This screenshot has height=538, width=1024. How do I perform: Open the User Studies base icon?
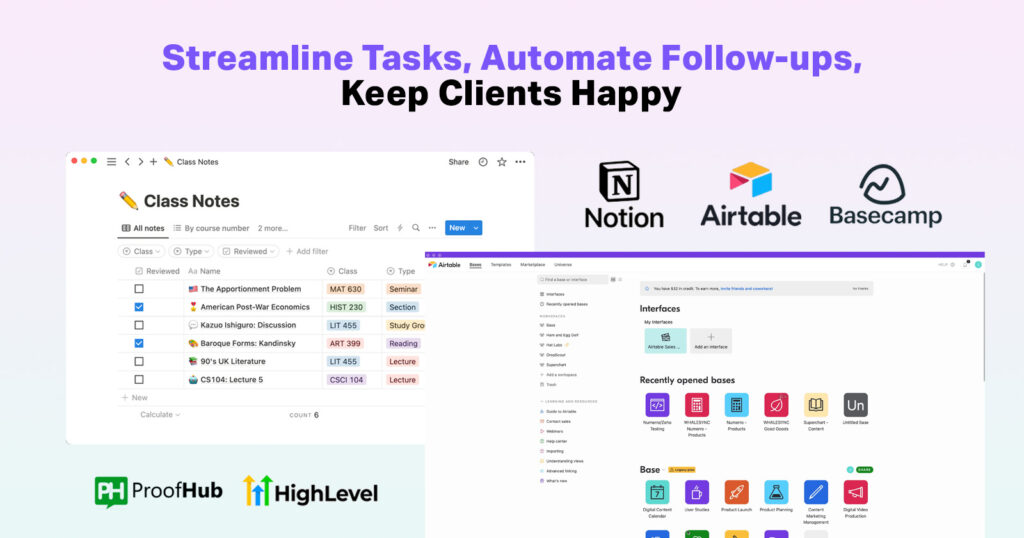point(697,492)
